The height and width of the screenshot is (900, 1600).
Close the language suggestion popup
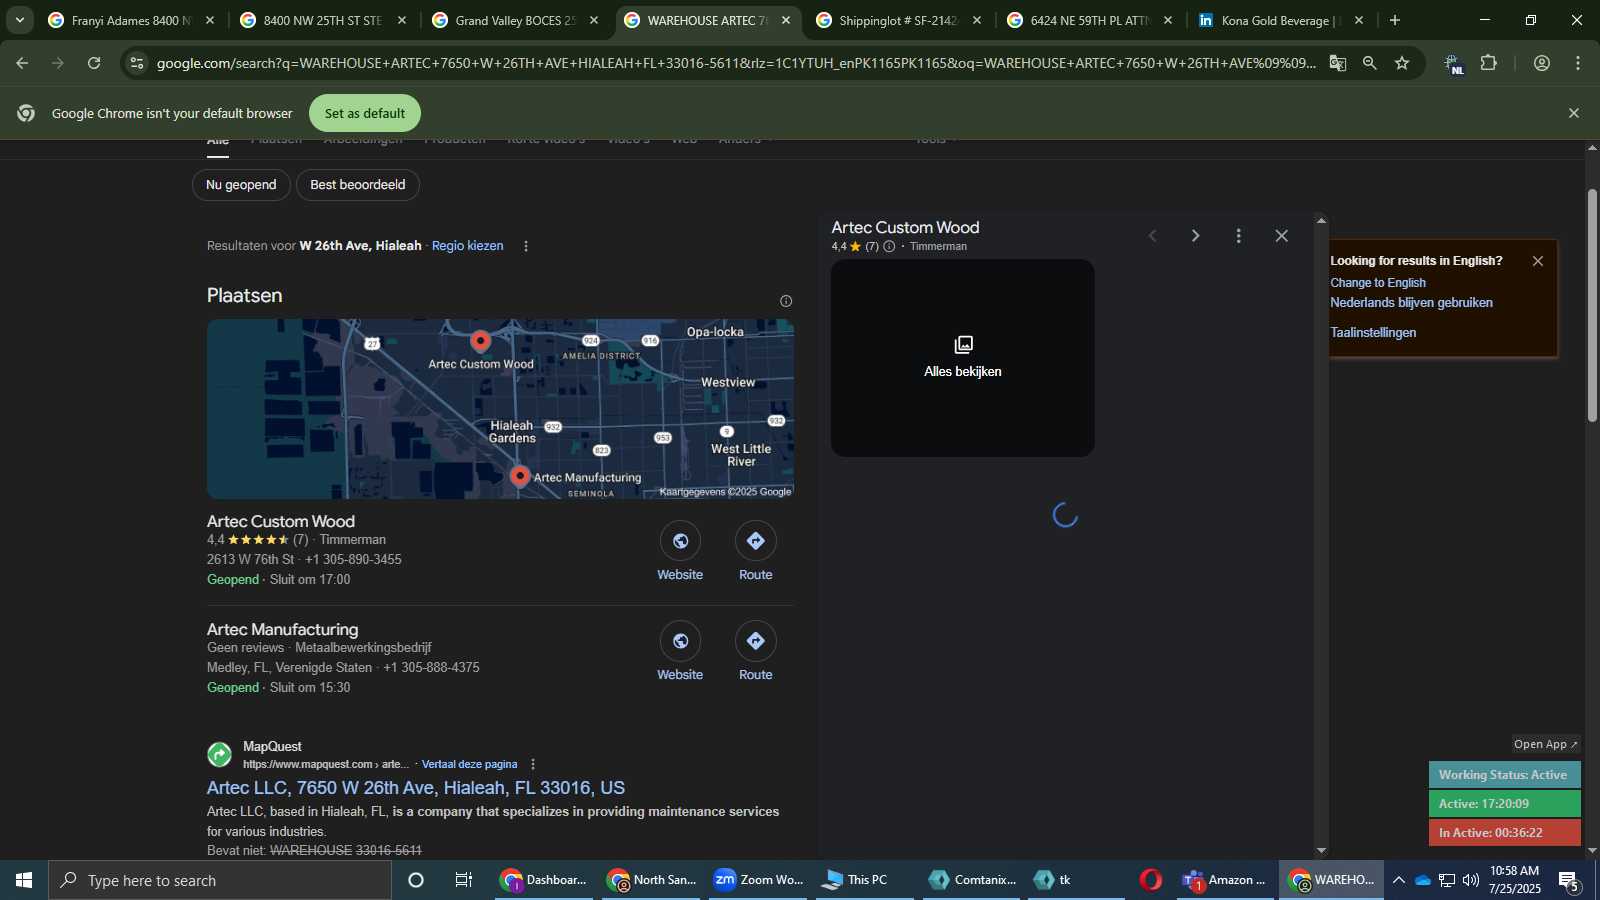click(x=1538, y=261)
